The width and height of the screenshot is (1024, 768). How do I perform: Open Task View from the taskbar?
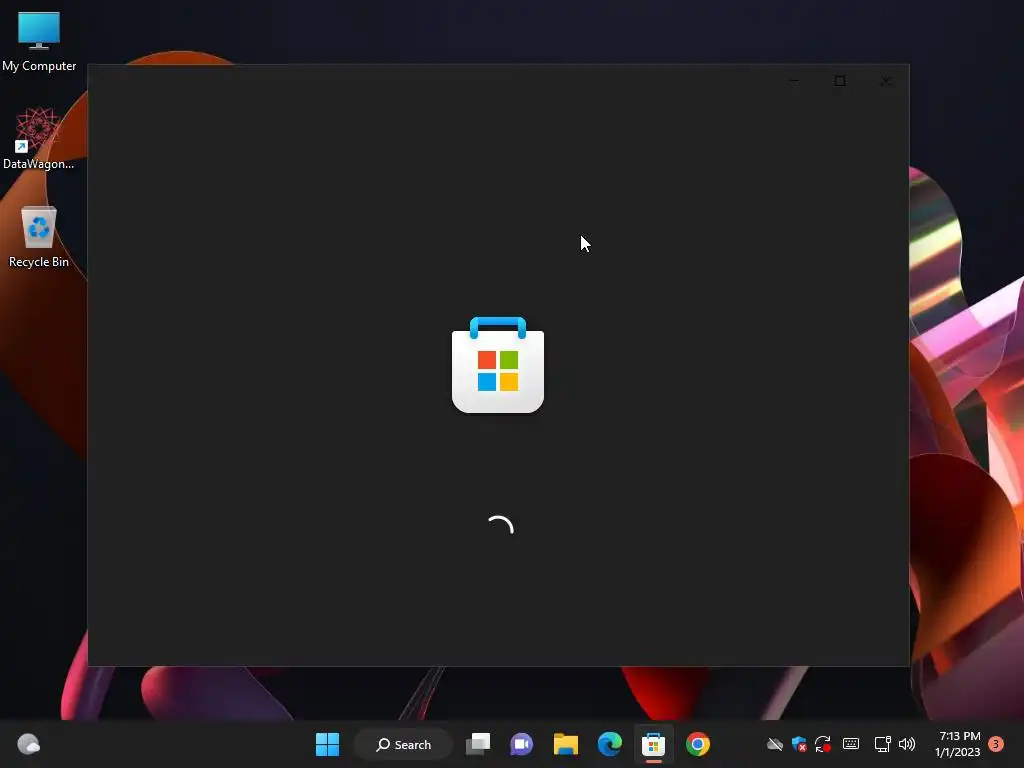tap(478, 744)
